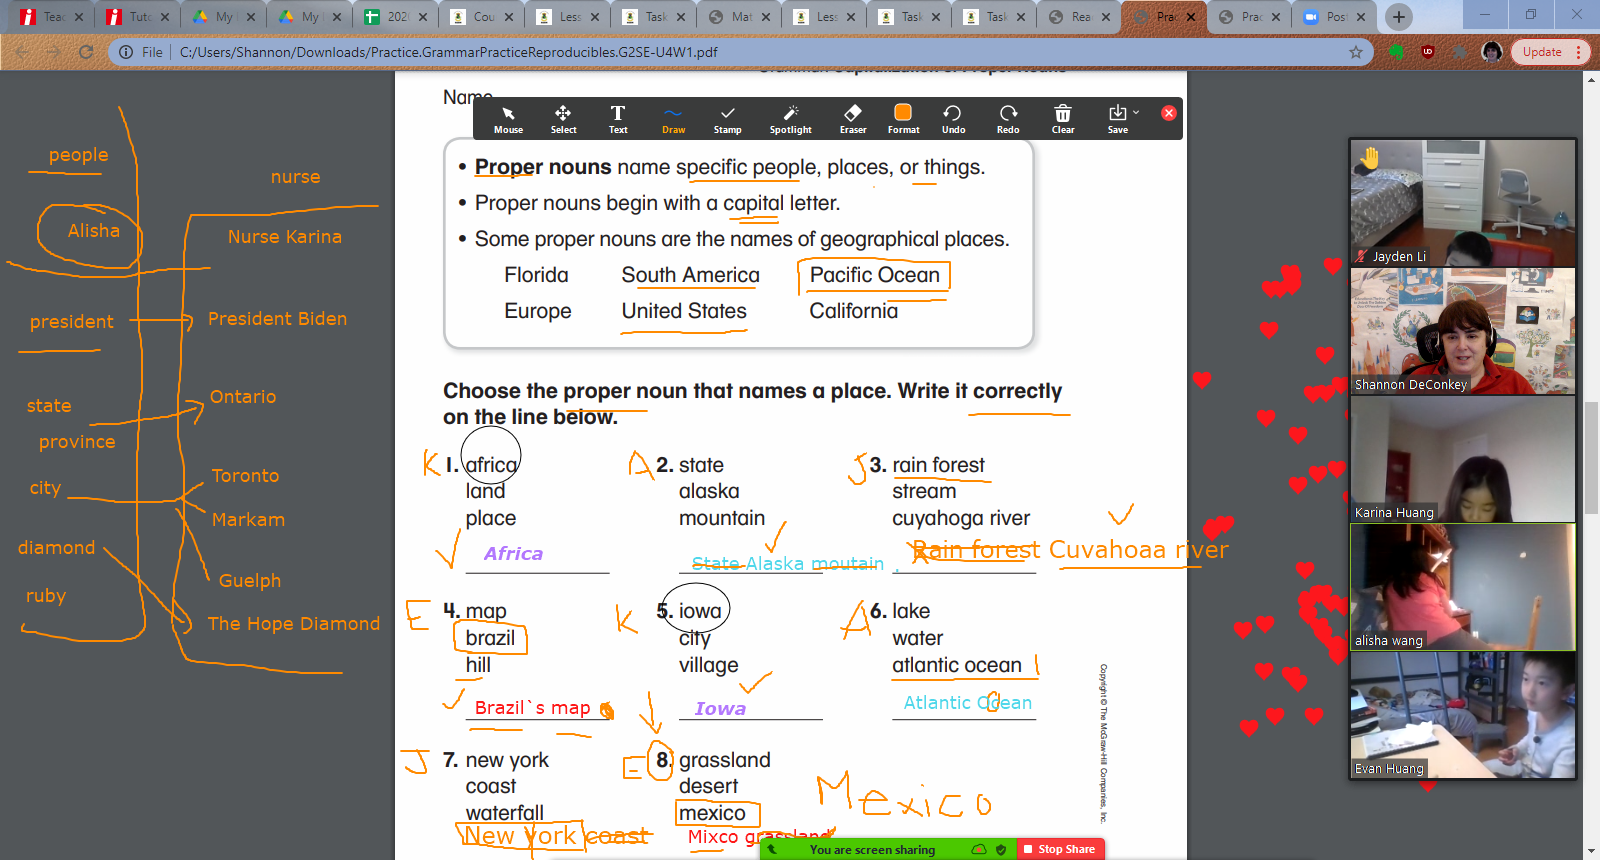The image size is (1600, 860).
Task: Bookmark this page with the star icon
Action: coord(1356,52)
